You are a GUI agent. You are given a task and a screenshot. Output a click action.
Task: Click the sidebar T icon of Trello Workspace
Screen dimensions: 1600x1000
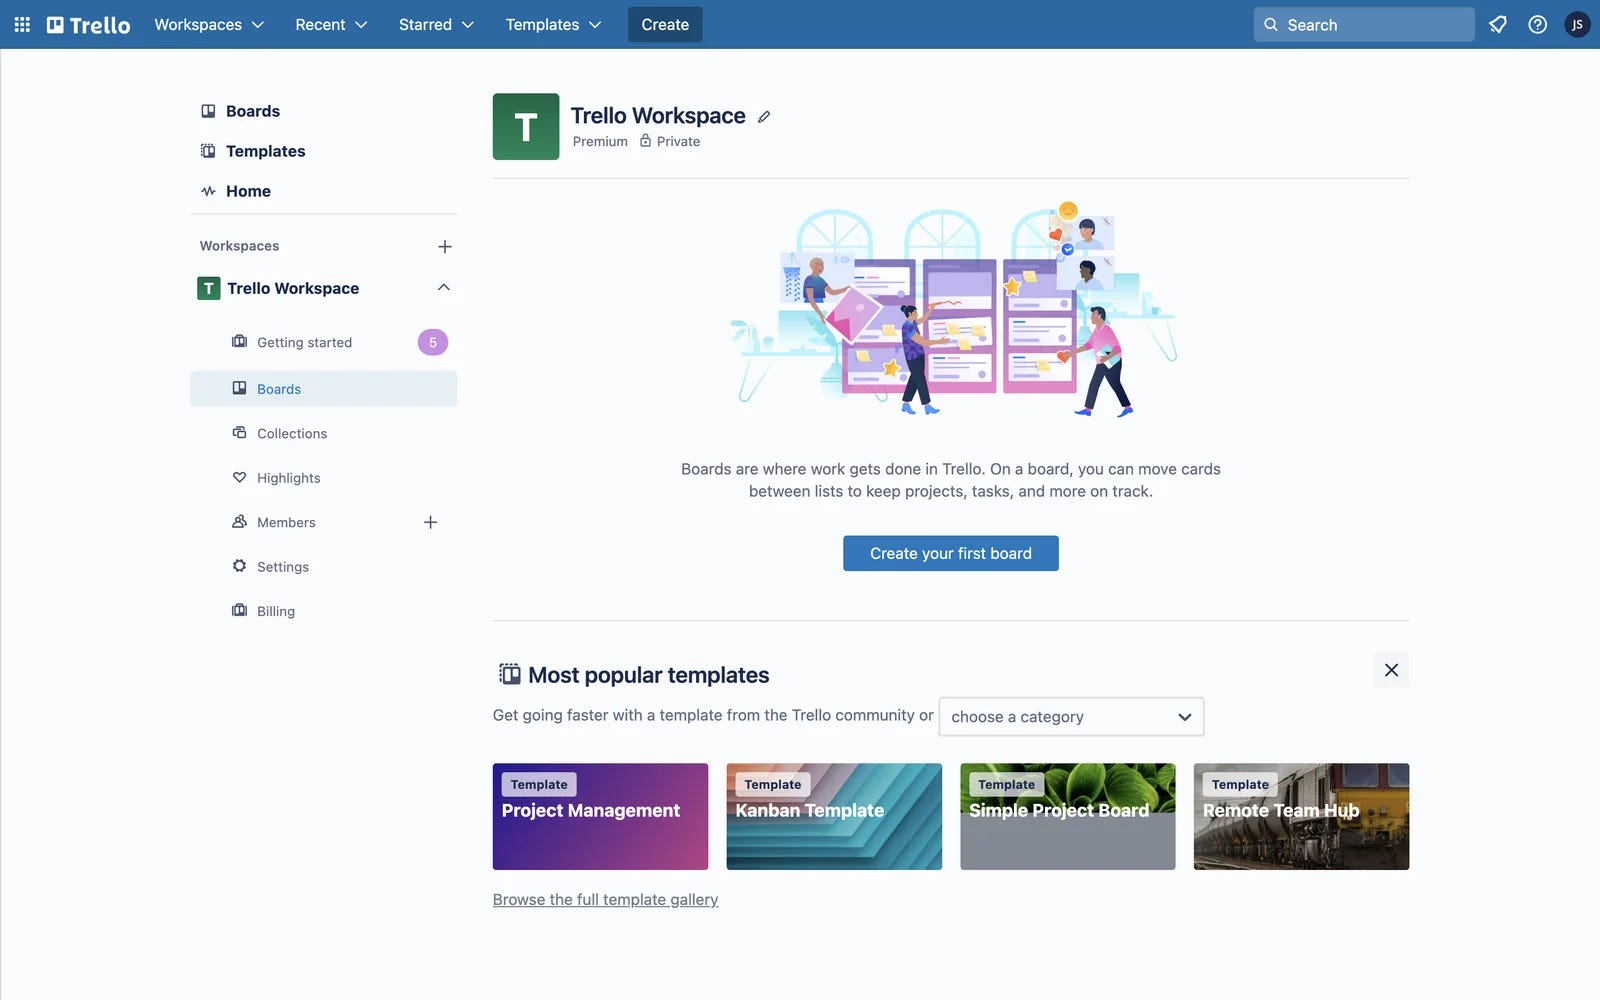[x=208, y=288]
